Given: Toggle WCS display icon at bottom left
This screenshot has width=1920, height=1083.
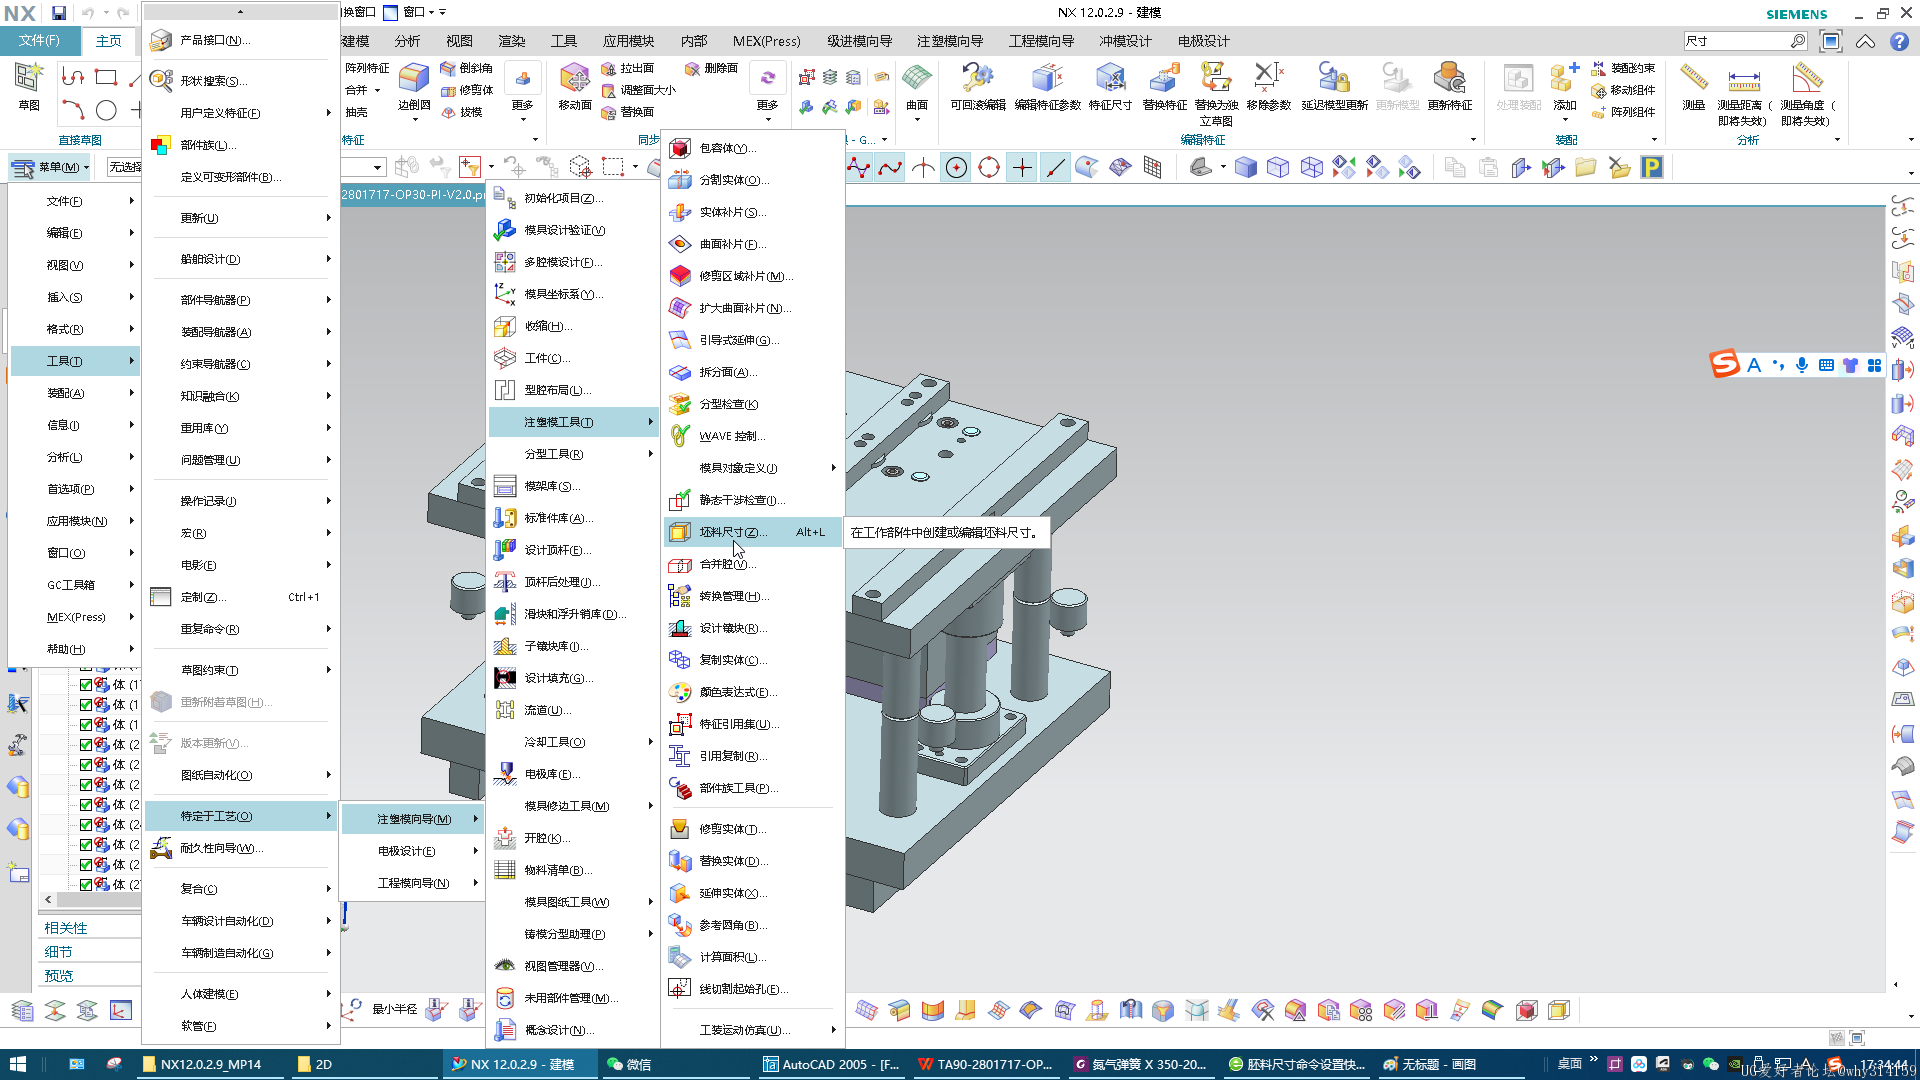Looking at the screenshot, I should click(x=121, y=1010).
